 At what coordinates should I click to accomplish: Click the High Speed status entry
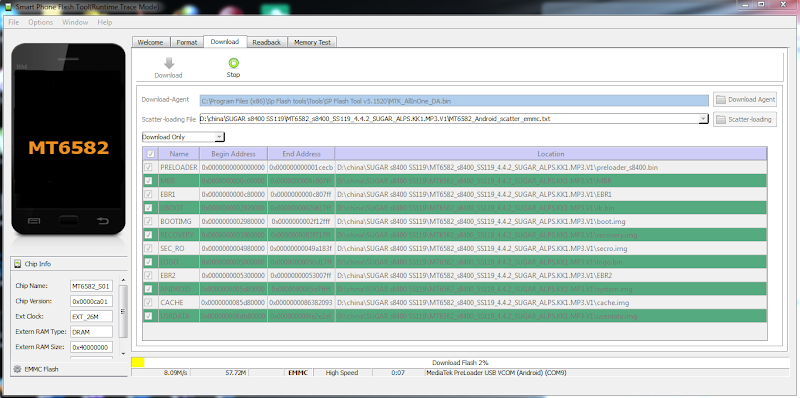pyautogui.click(x=342, y=373)
